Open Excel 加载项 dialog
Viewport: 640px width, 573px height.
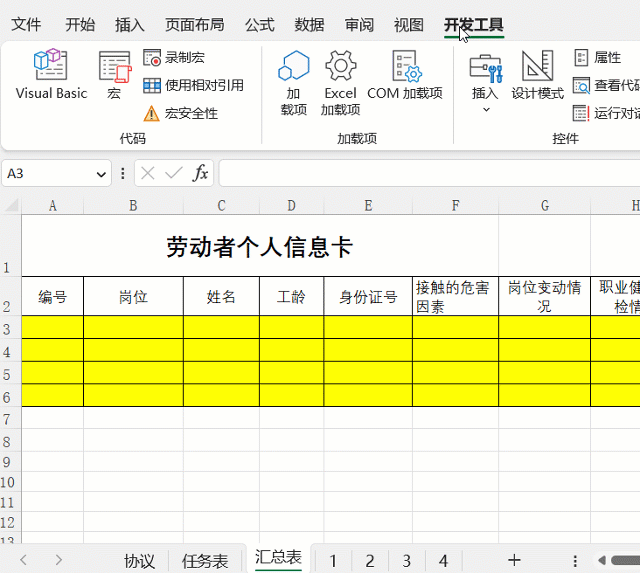click(x=340, y=83)
